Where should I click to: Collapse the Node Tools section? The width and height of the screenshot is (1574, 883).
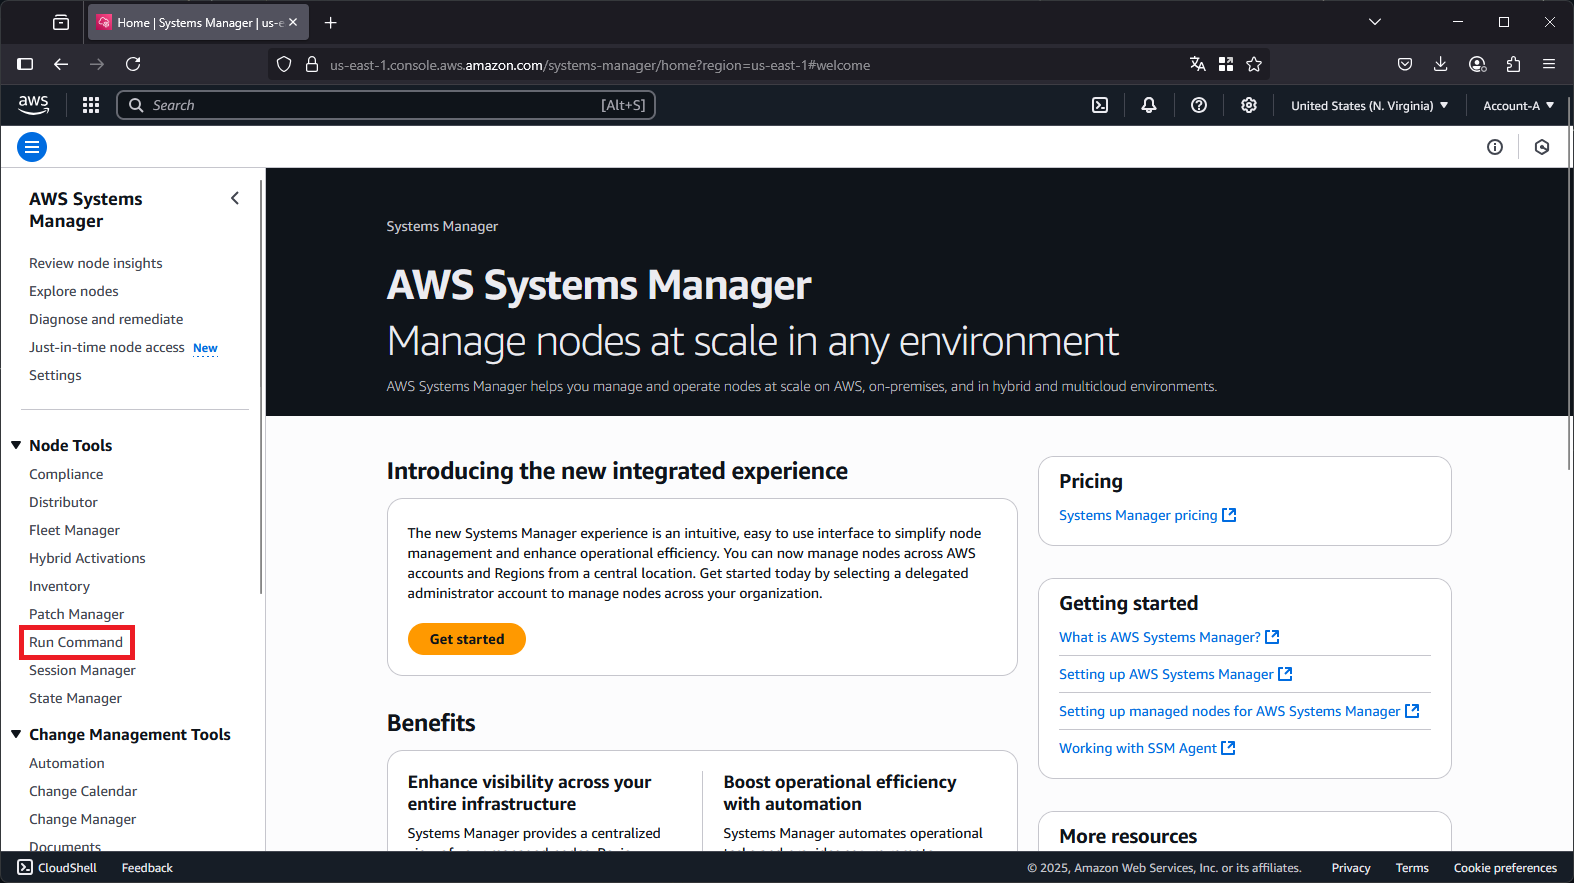(x=16, y=445)
